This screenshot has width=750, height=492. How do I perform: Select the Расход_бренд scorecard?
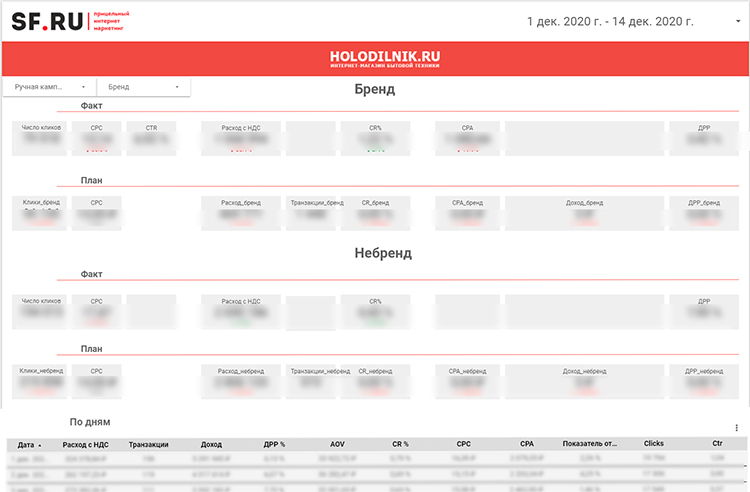[241, 213]
